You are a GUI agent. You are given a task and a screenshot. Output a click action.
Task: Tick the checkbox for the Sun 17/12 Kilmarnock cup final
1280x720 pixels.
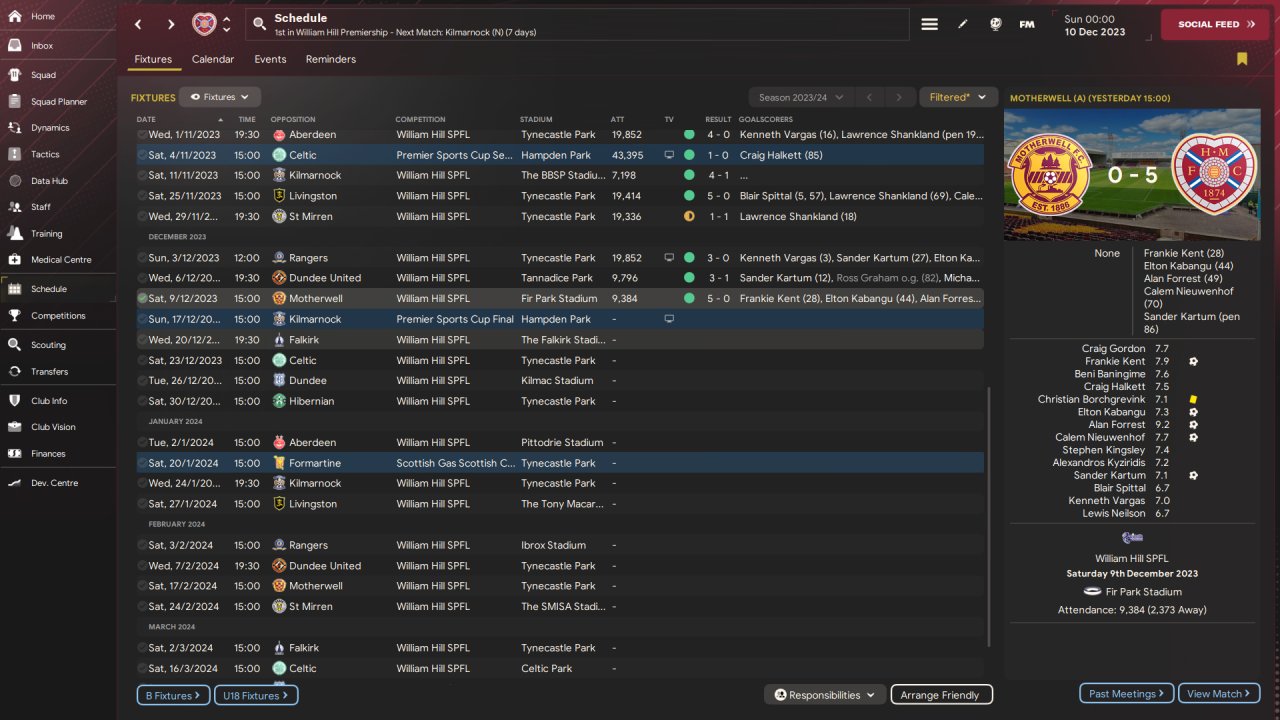click(x=142, y=319)
